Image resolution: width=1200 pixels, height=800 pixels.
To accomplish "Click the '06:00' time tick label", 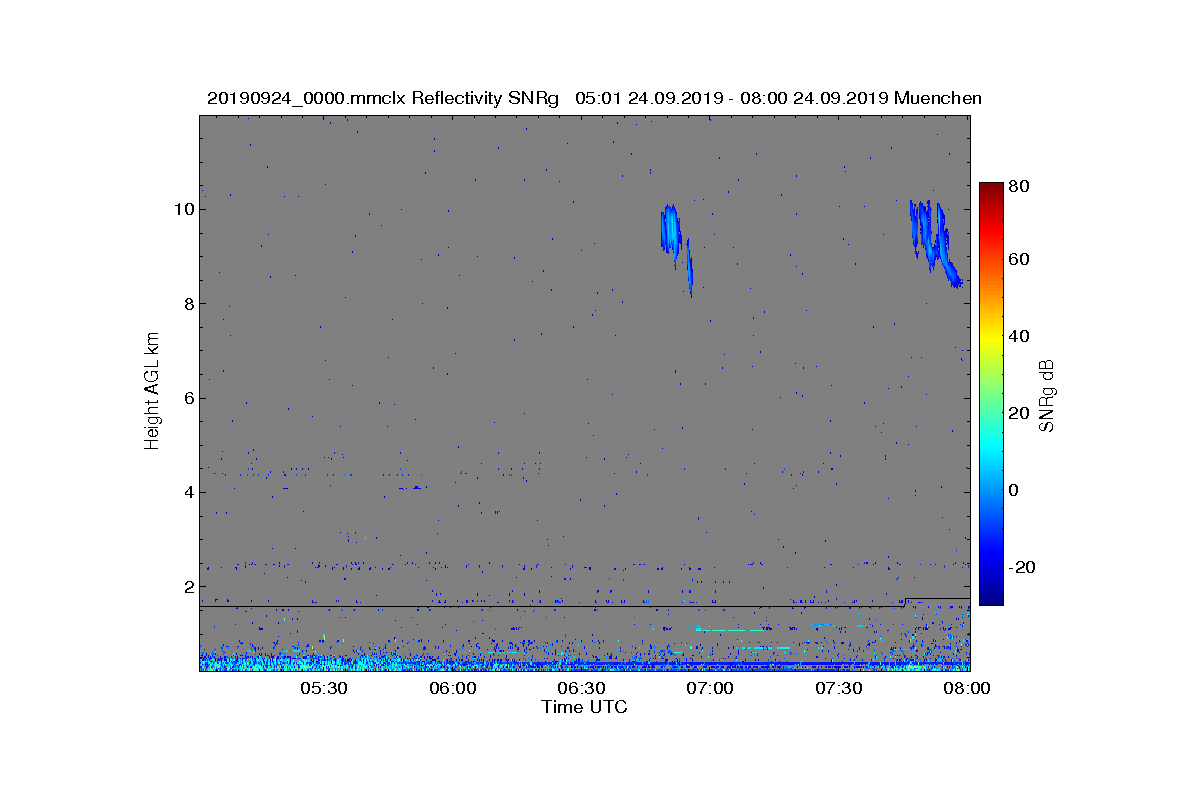I will [453, 688].
